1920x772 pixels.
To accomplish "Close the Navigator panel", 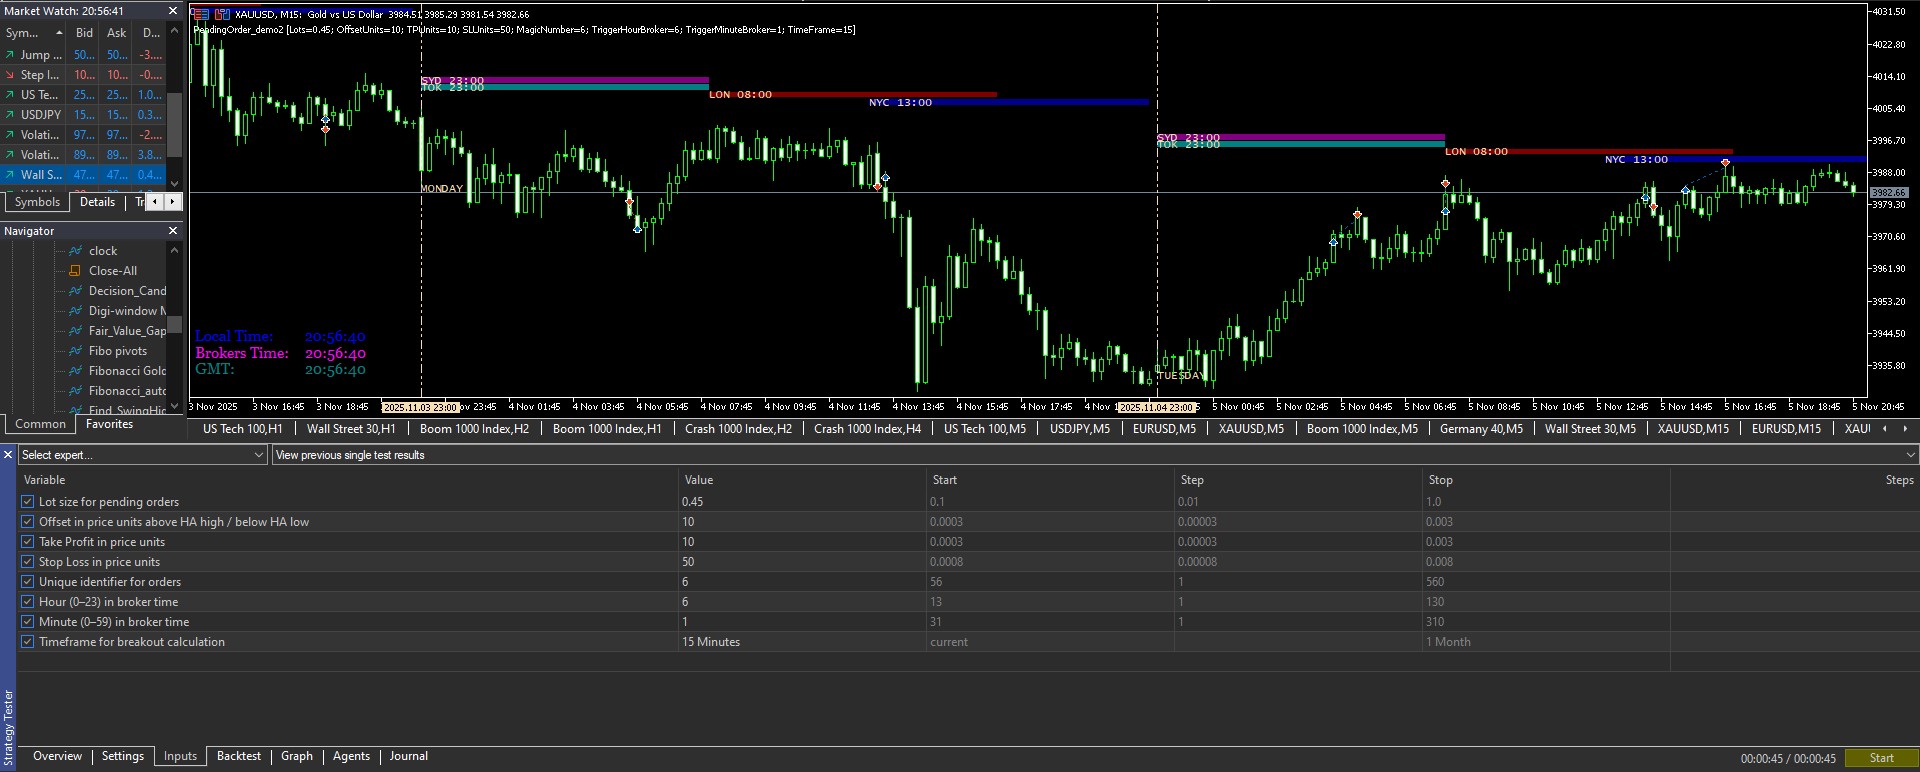I will click(172, 231).
